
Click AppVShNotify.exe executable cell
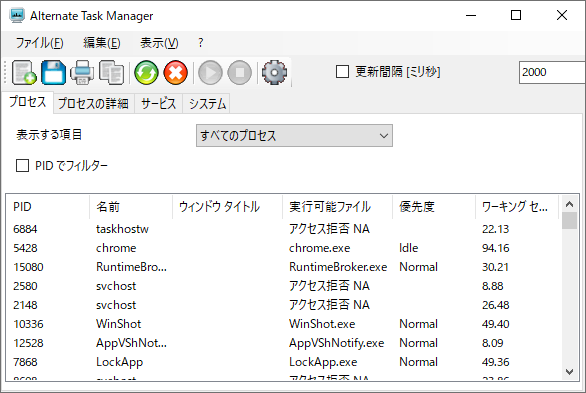[336, 343]
